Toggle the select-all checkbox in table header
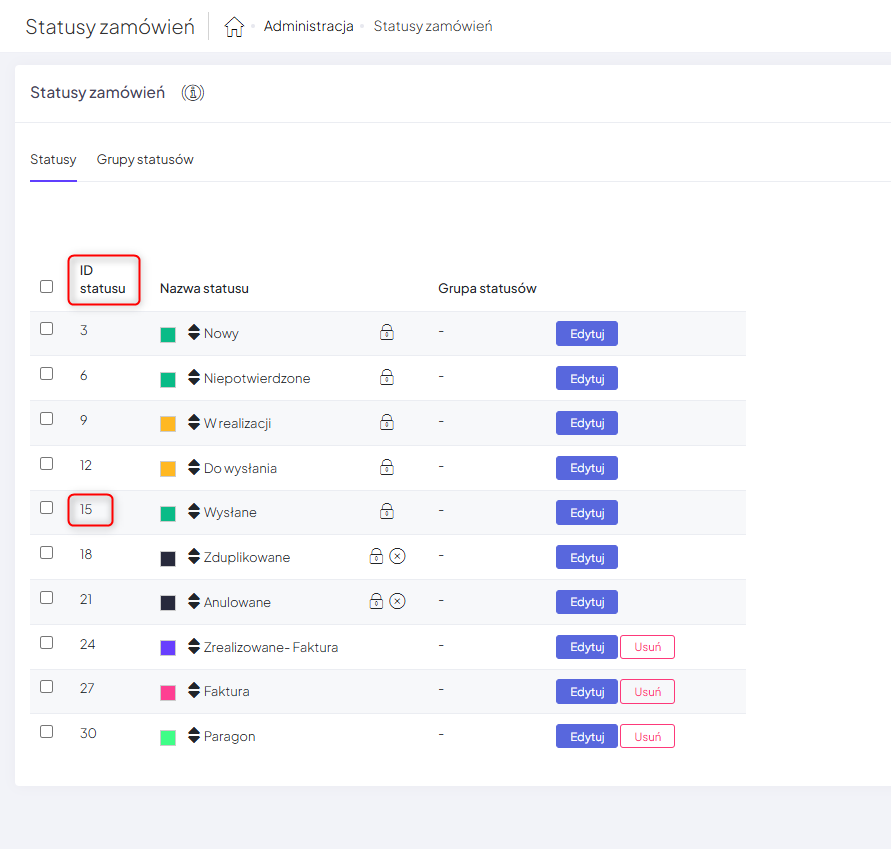Viewport: 891px width, 849px height. (x=47, y=286)
